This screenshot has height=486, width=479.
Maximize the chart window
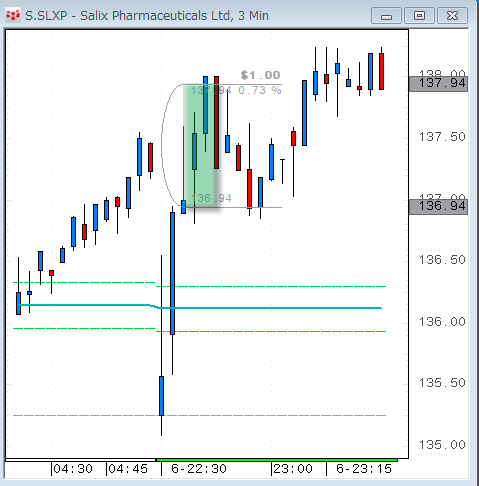tap(419, 16)
